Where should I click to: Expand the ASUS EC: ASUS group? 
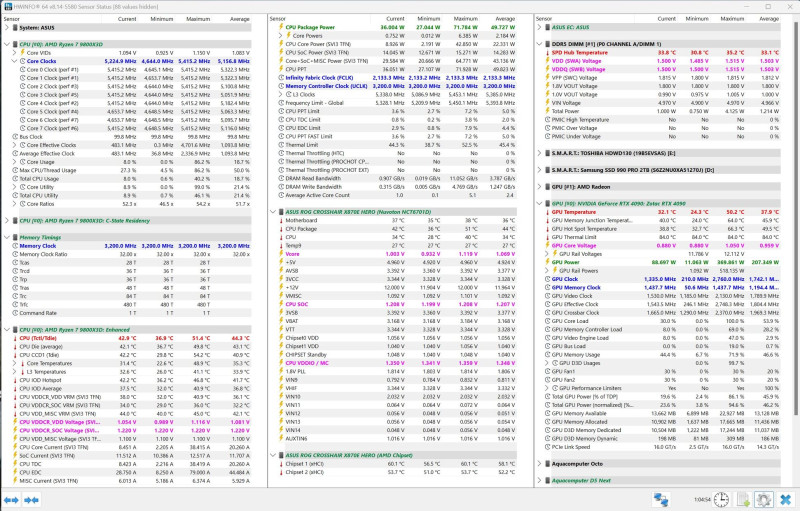click(539, 28)
